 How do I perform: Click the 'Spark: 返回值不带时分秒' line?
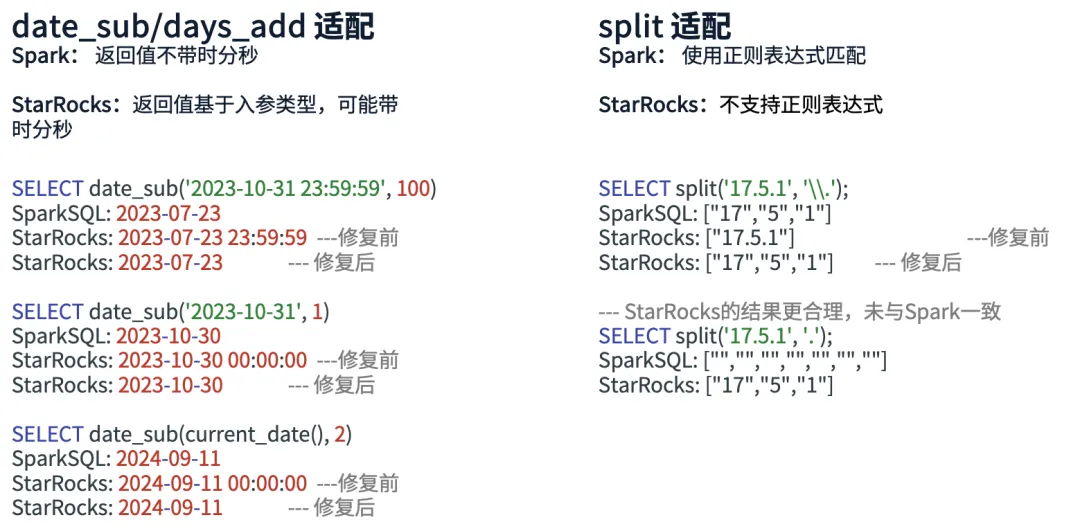[x=135, y=55]
